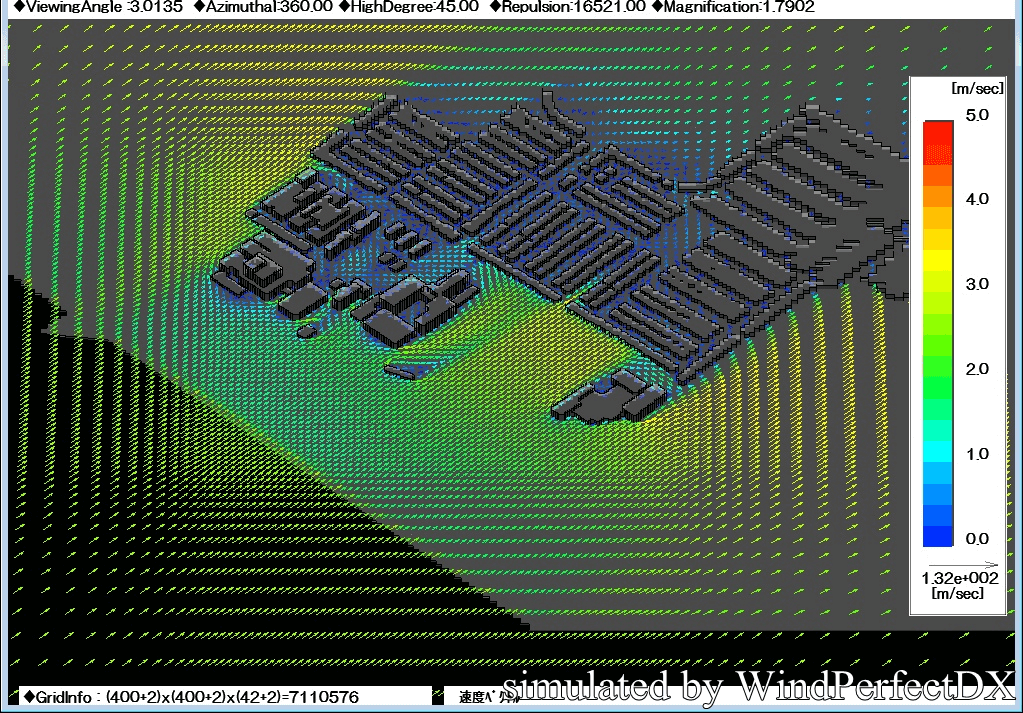Click the velocity vector legend icon at the bottom
Image resolution: width=1023 pixels, height=713 pixels.
[437, 696]
